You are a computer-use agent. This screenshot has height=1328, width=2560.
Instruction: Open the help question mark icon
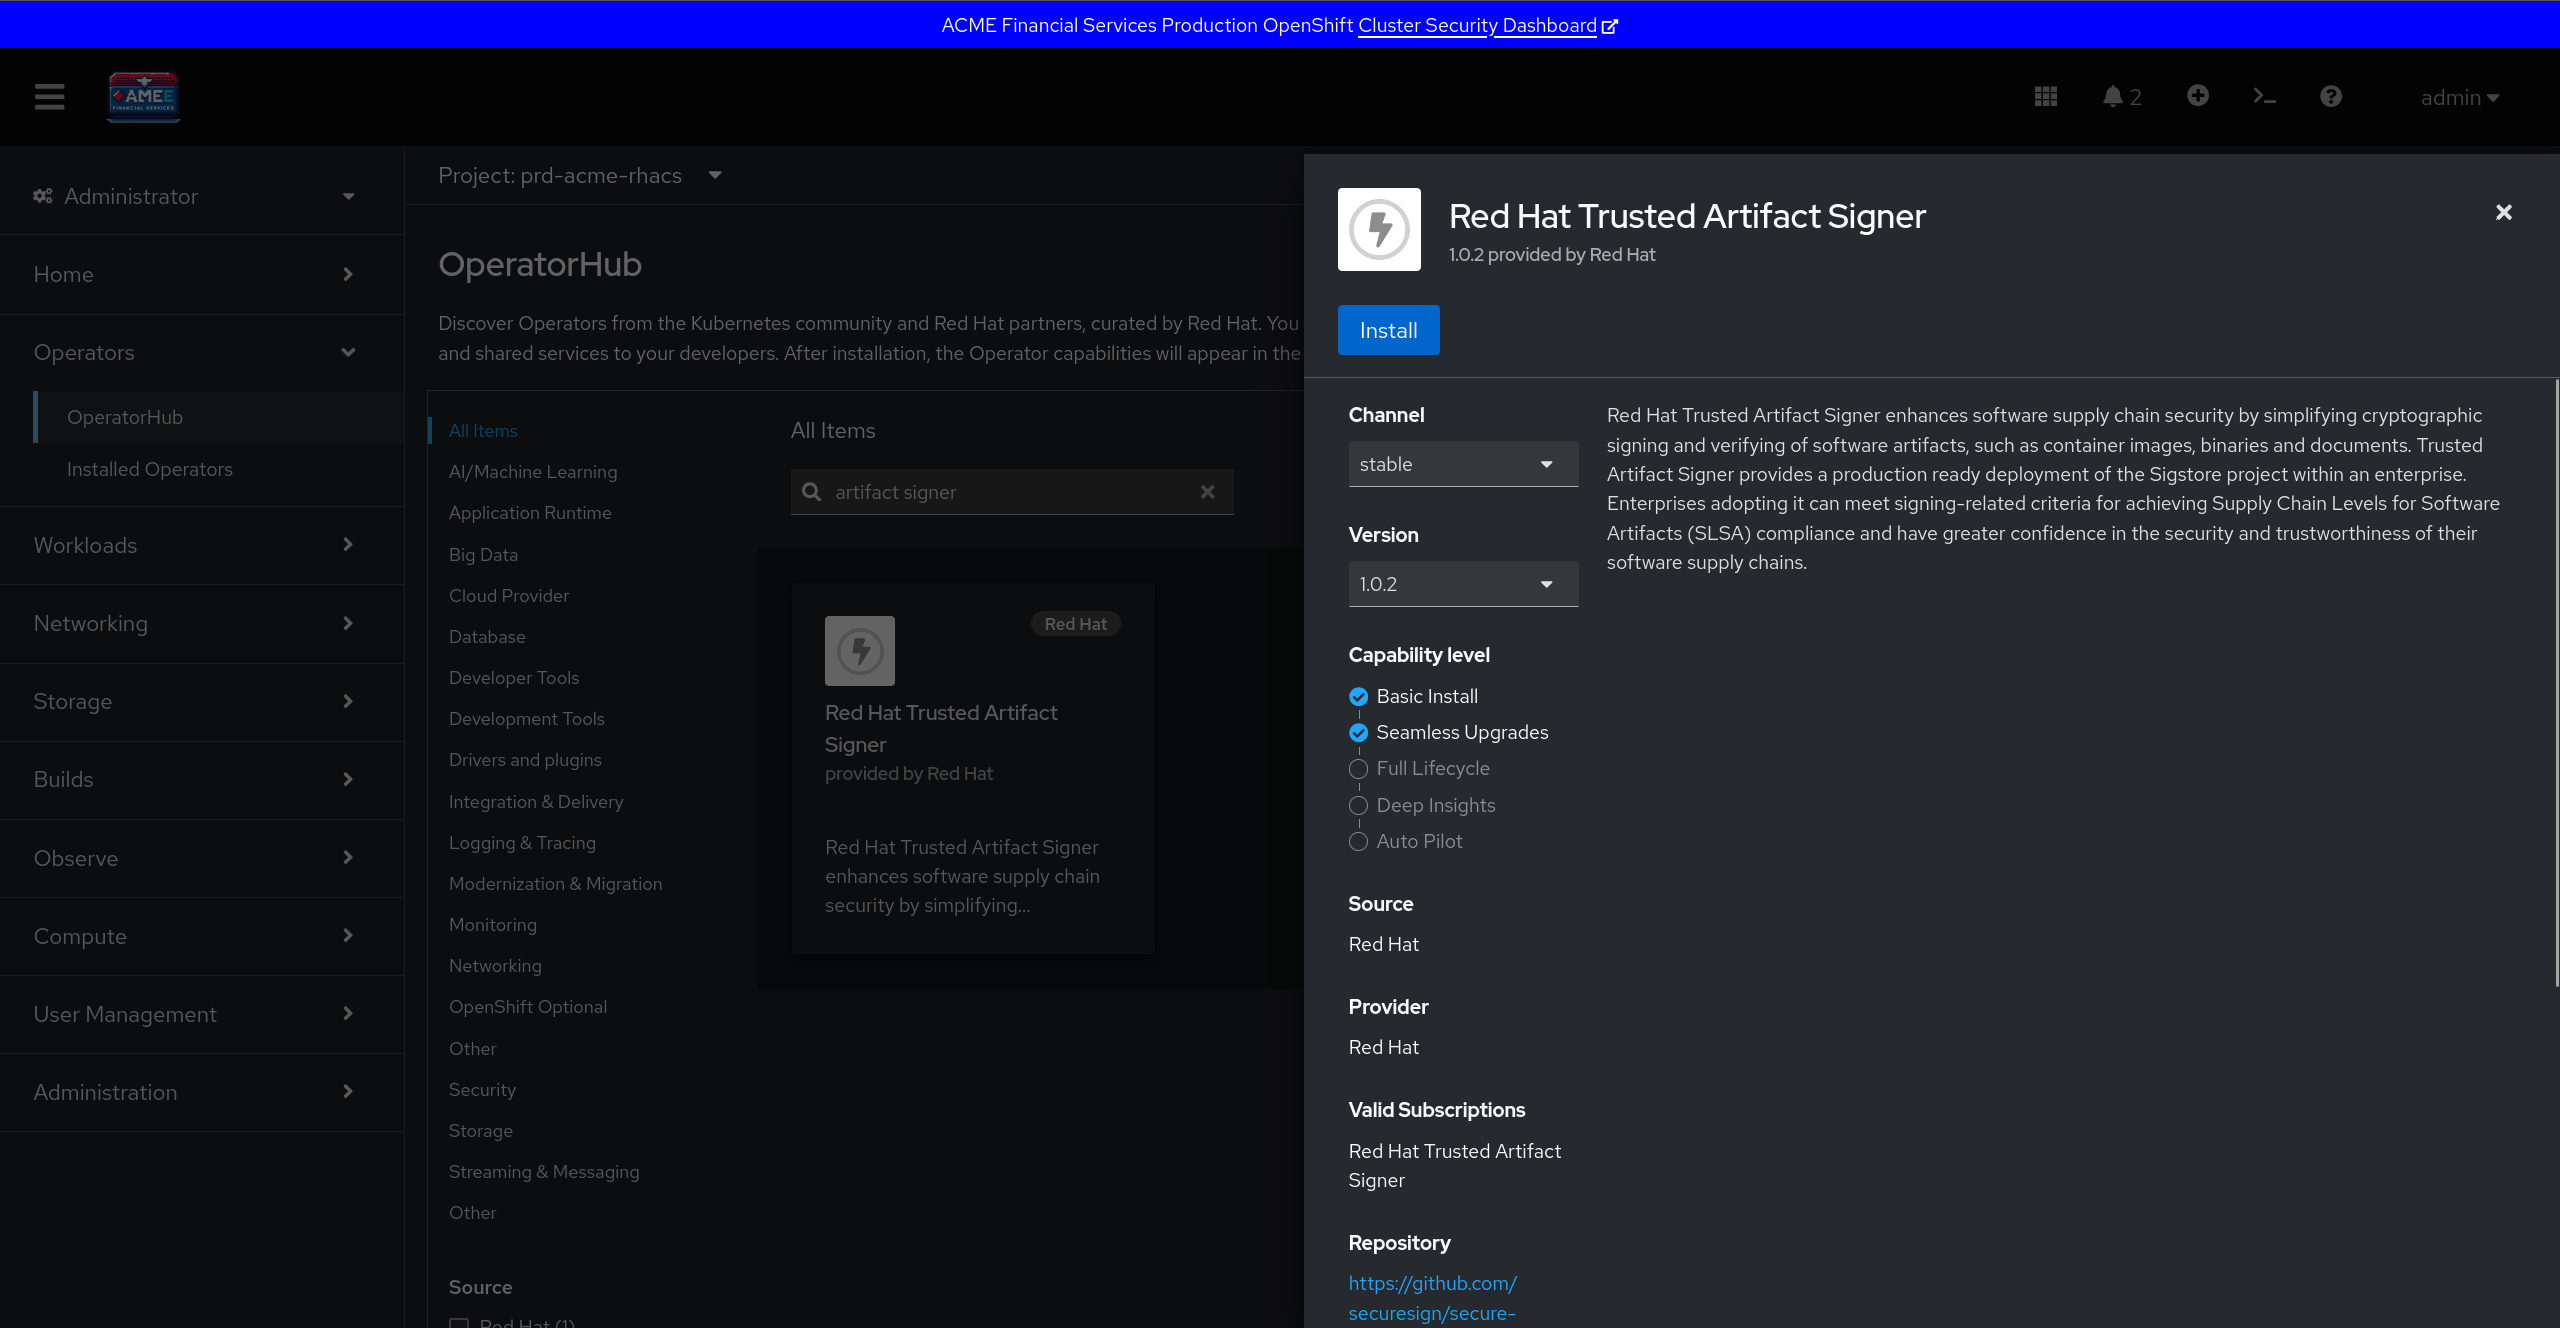(x=2330, y=97)
